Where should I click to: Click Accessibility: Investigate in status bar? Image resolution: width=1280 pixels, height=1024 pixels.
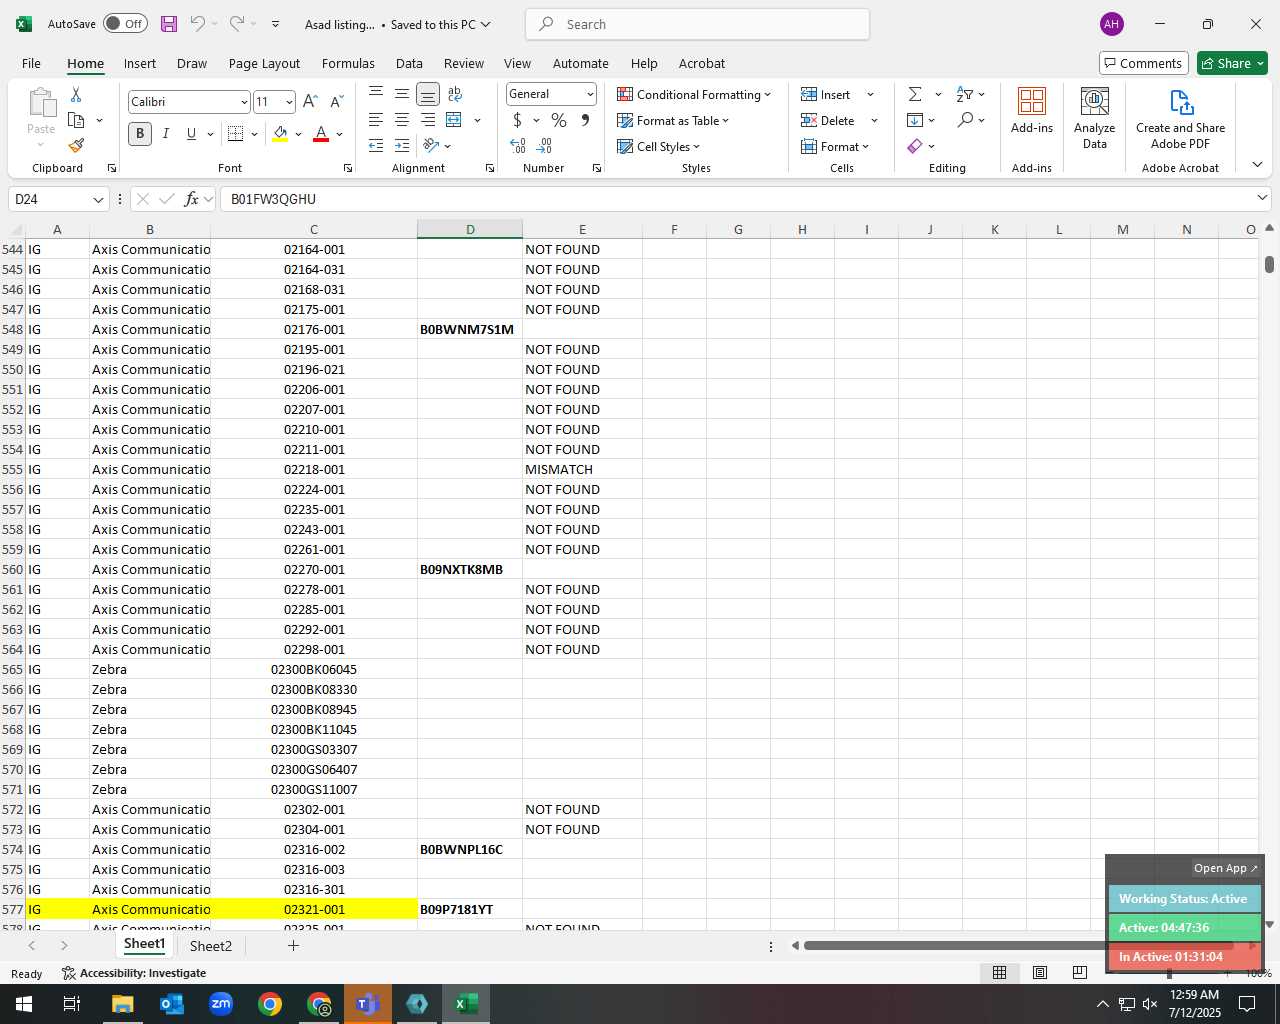pyautogui.click(x=134, y=973)
